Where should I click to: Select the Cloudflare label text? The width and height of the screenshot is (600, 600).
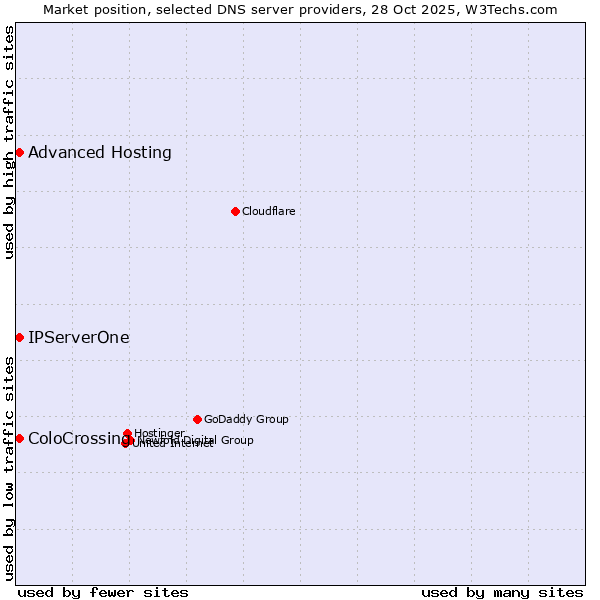click(268, 211)
